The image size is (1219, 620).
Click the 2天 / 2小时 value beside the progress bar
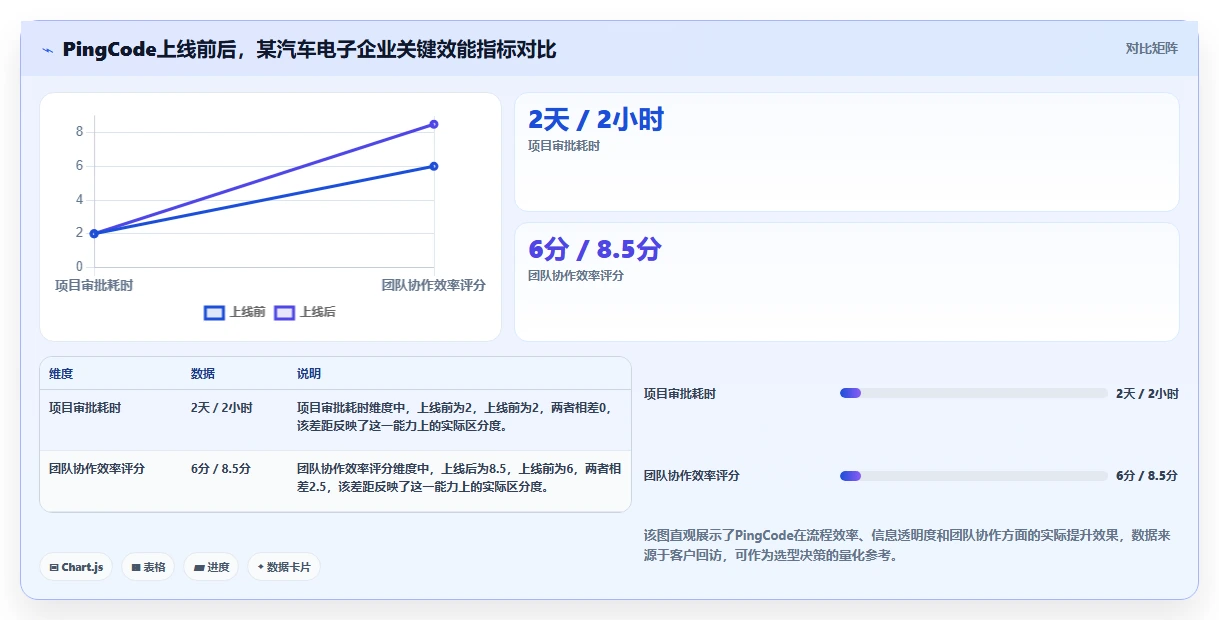point(1148,394)
